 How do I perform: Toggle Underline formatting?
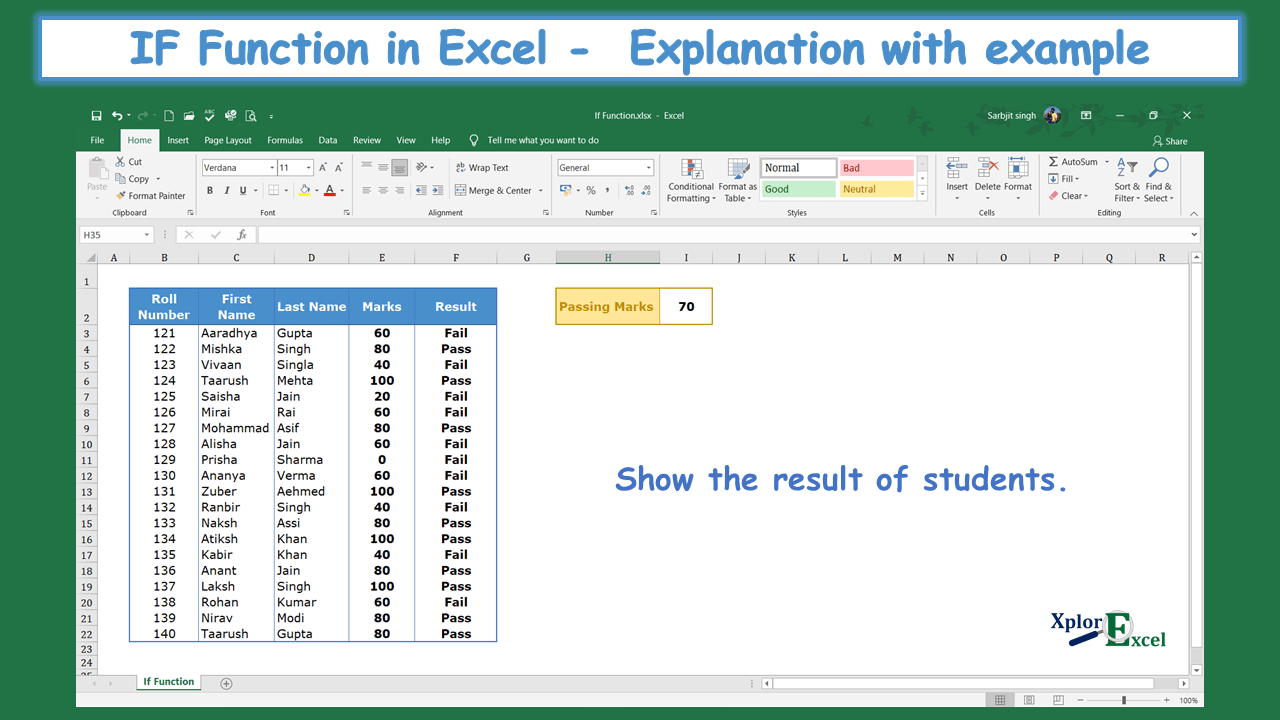pyautogui.click(x=244, y=190)
